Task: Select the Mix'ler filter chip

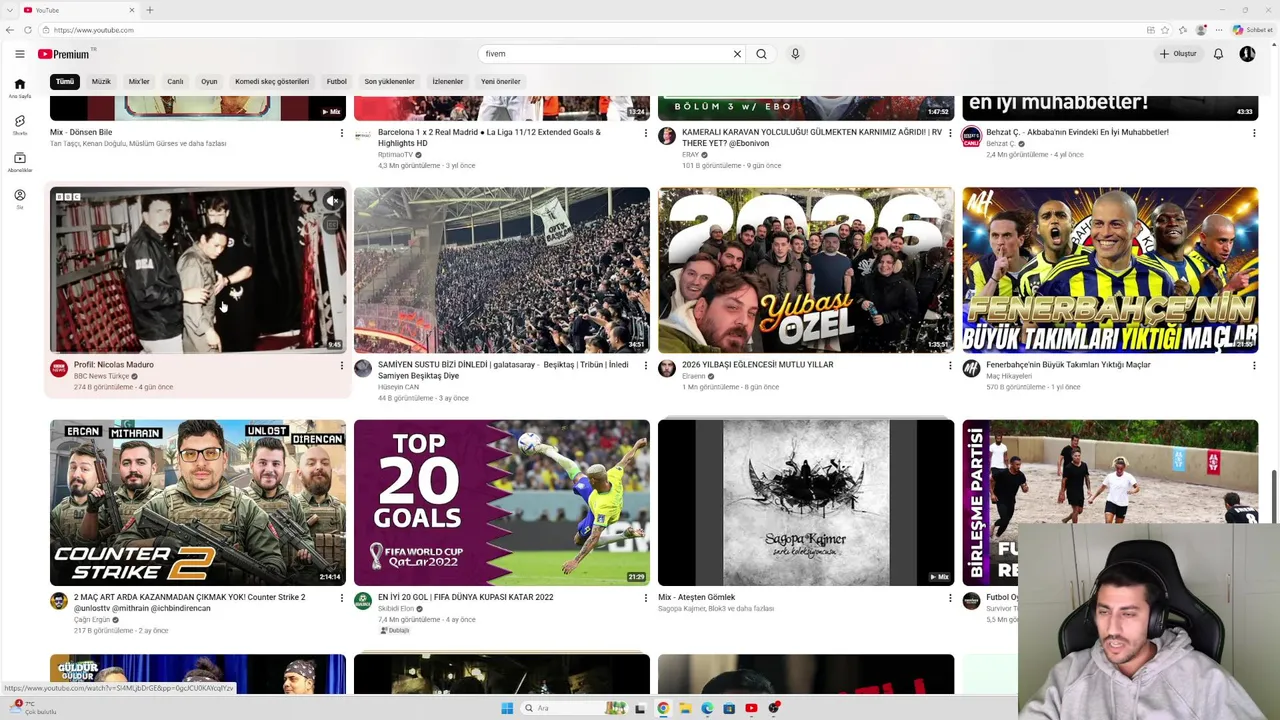Action: 139,82
